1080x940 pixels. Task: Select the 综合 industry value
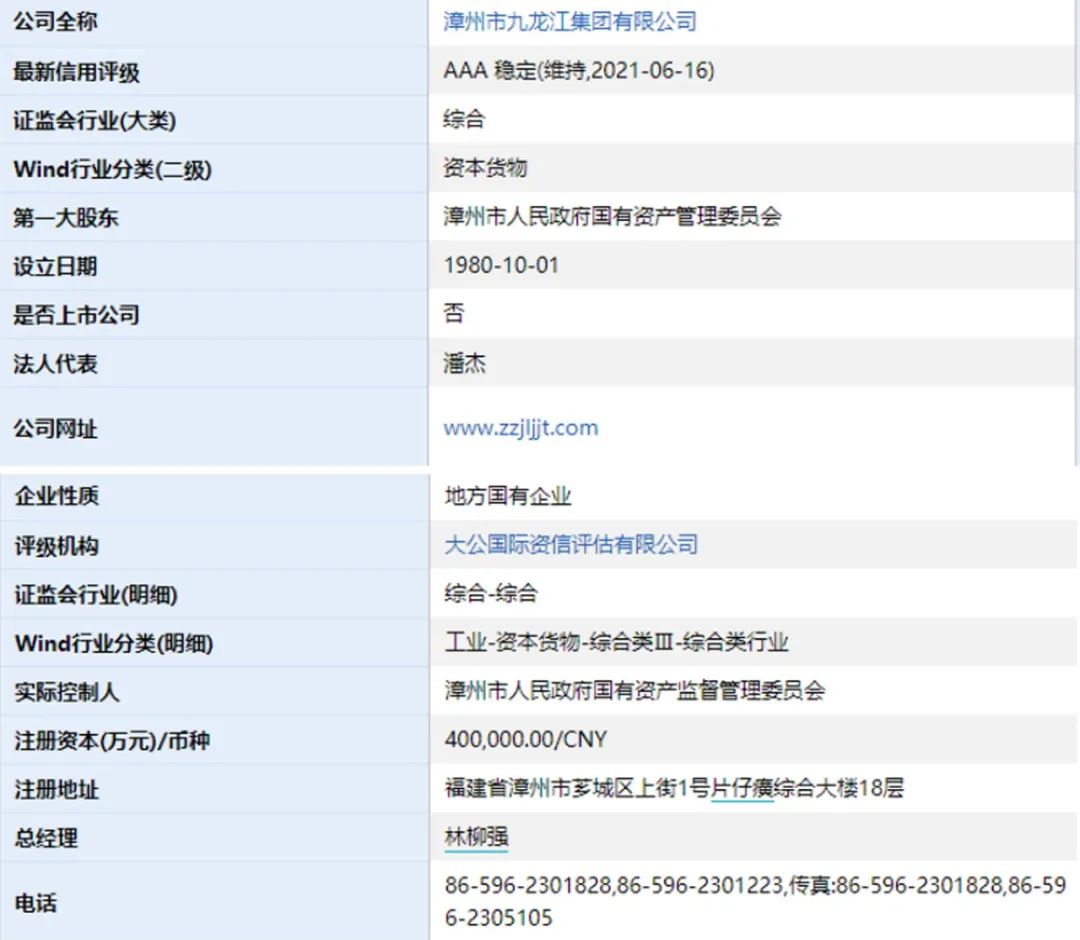[x=464, y=119]
